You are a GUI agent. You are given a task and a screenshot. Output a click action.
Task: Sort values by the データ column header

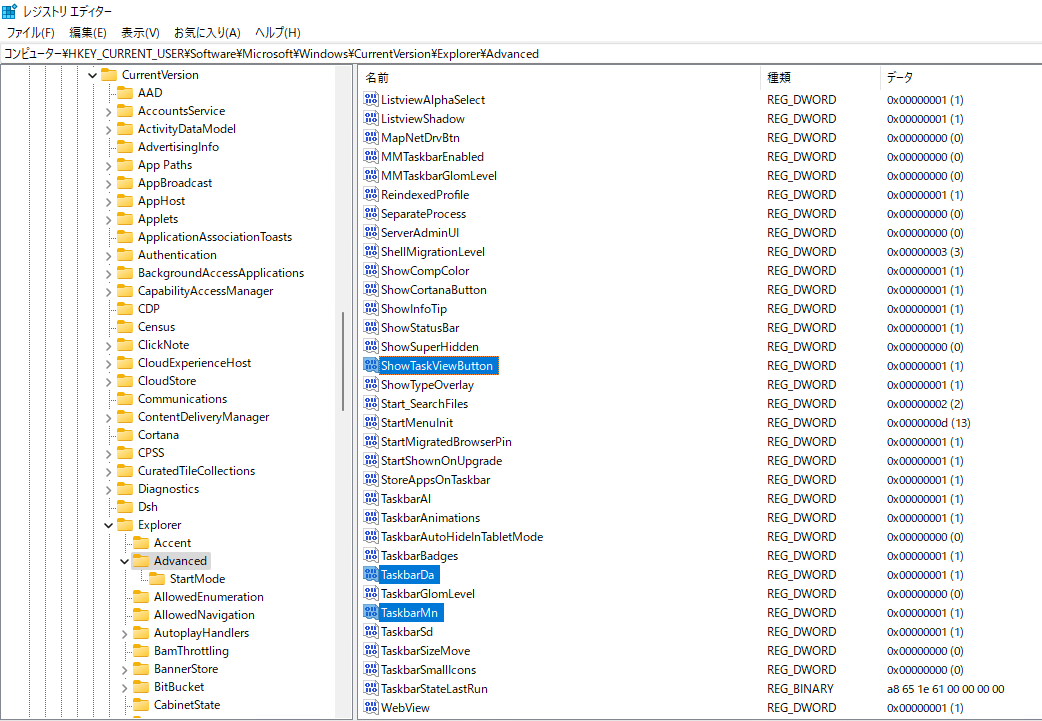960,78
